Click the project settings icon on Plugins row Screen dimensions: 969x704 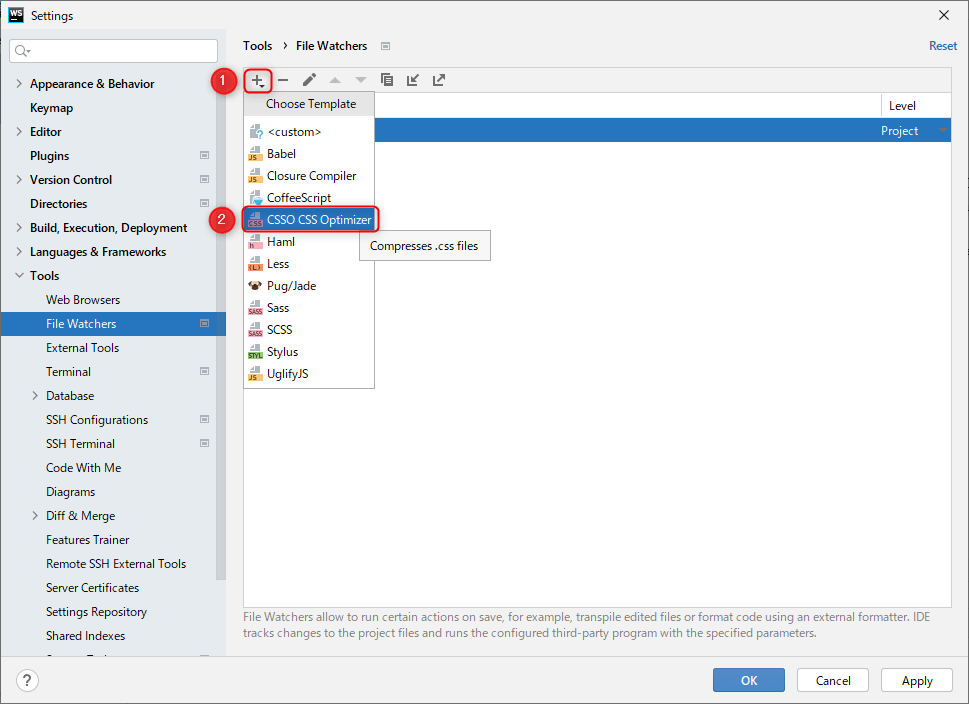click(x=205, y=155)
